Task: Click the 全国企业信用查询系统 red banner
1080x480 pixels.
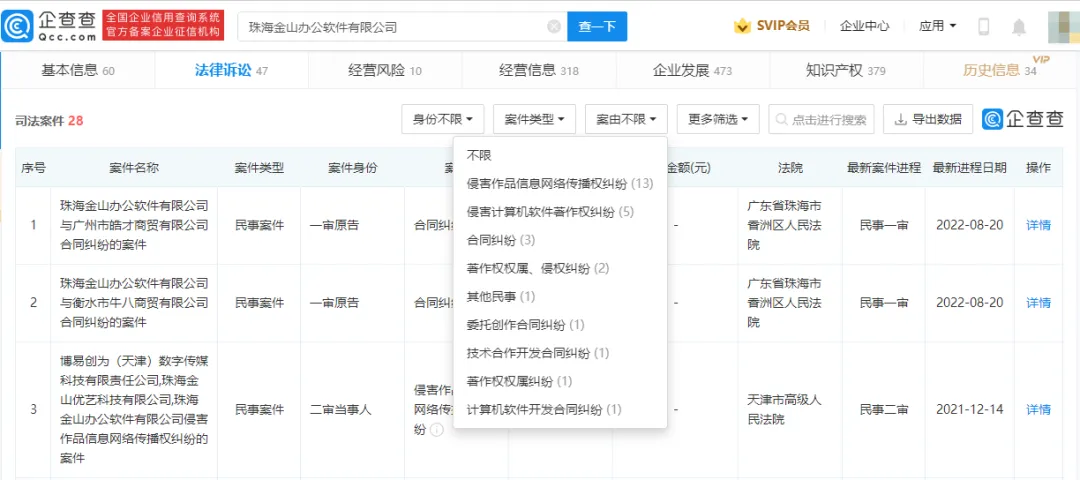Action: click(163, 26)
